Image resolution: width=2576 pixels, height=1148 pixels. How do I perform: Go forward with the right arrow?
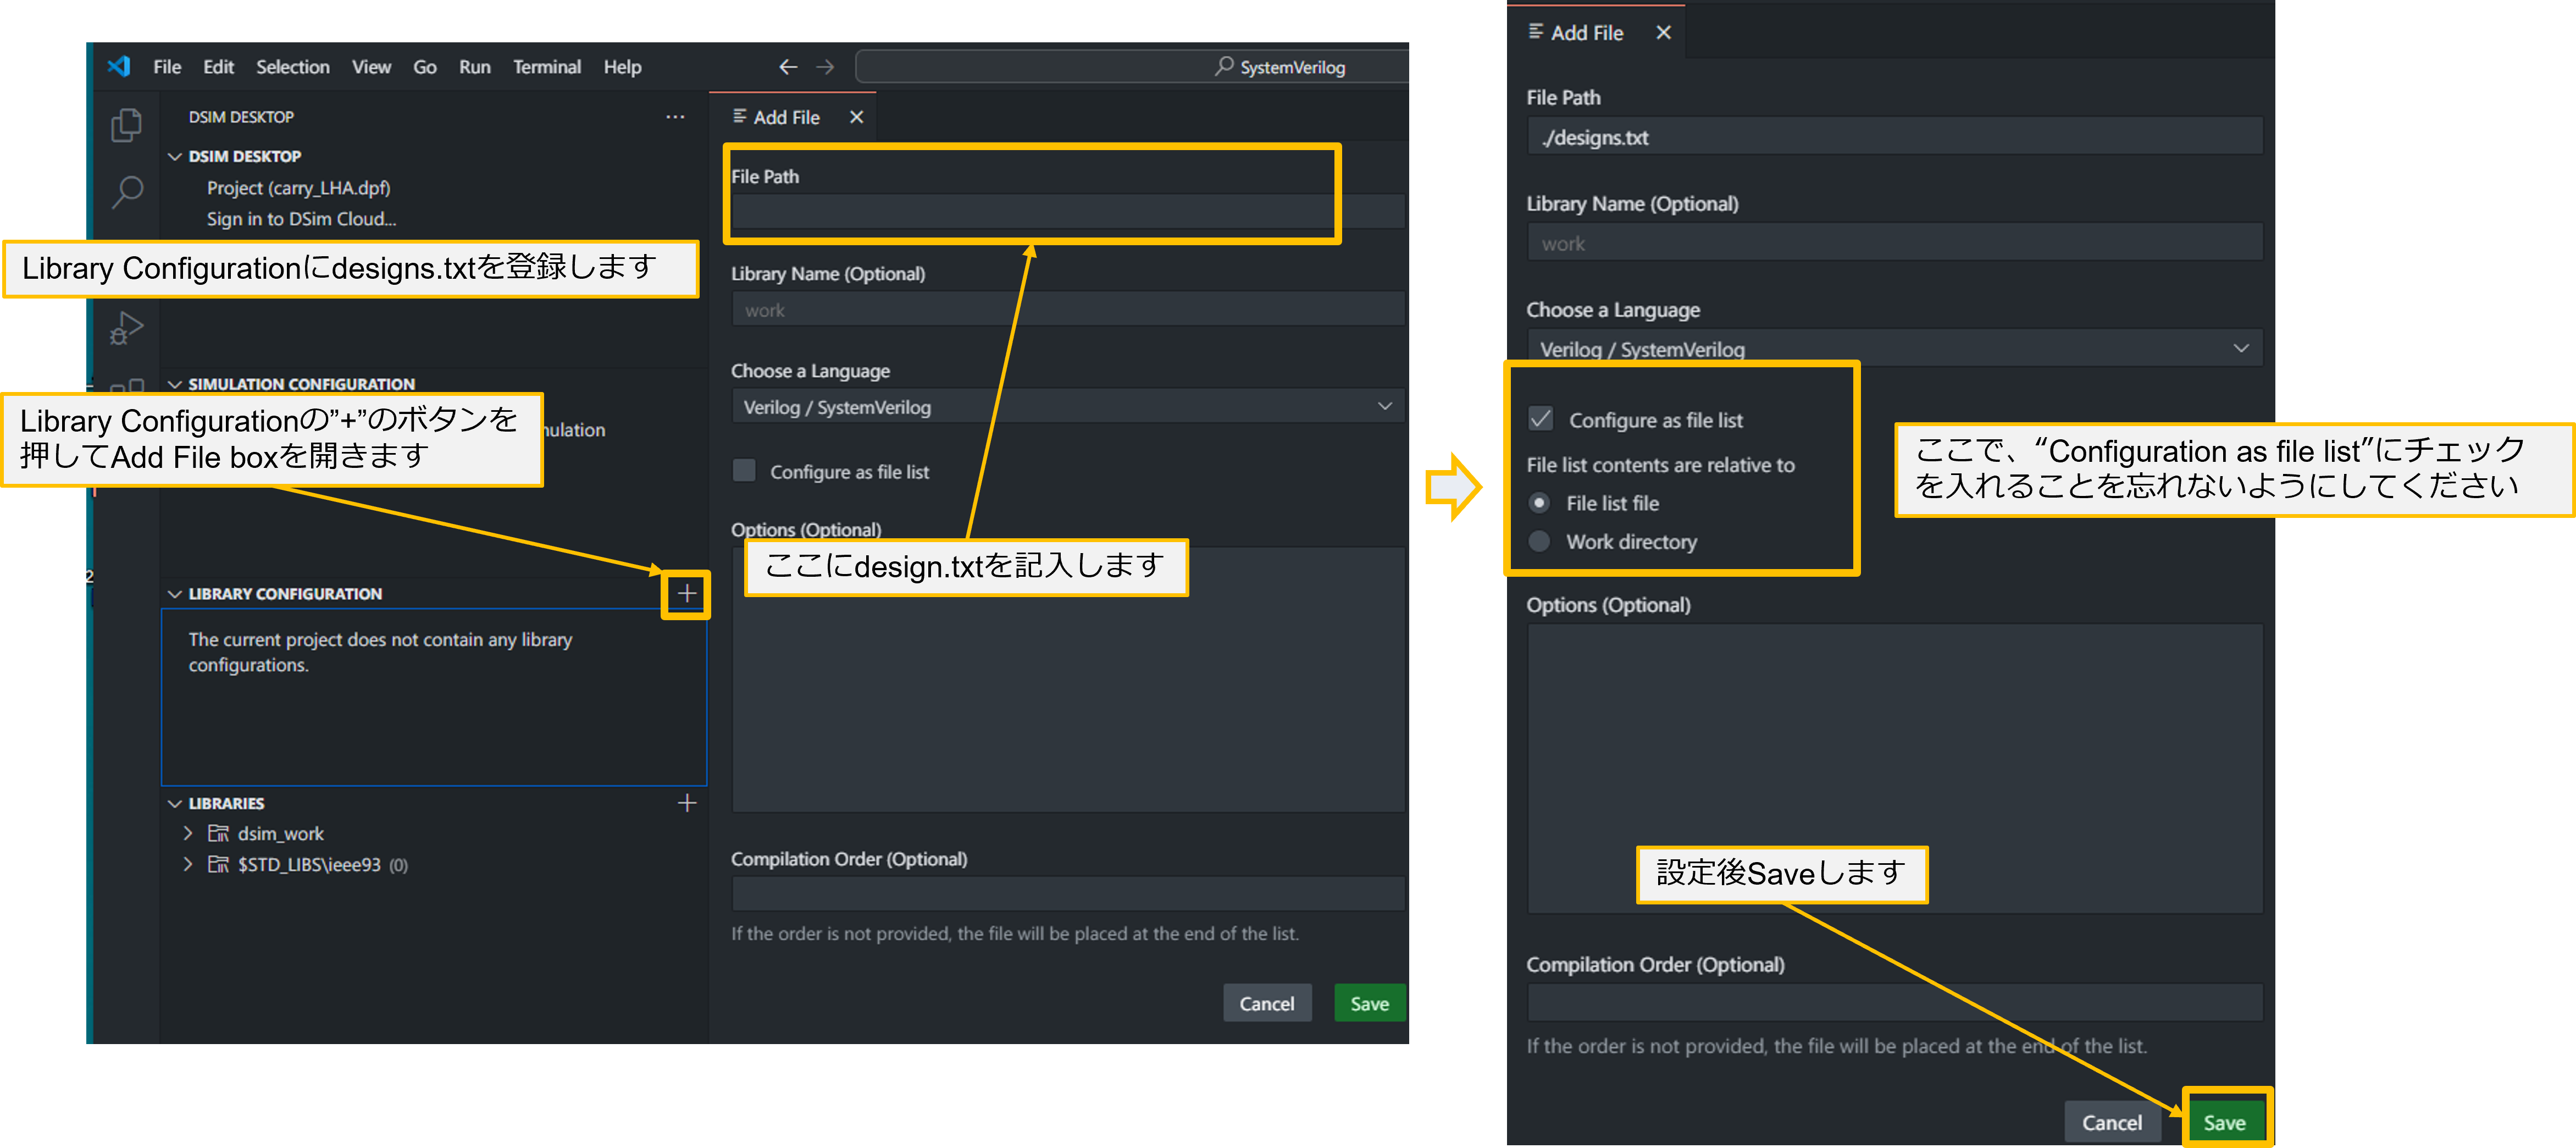point(825,67)
